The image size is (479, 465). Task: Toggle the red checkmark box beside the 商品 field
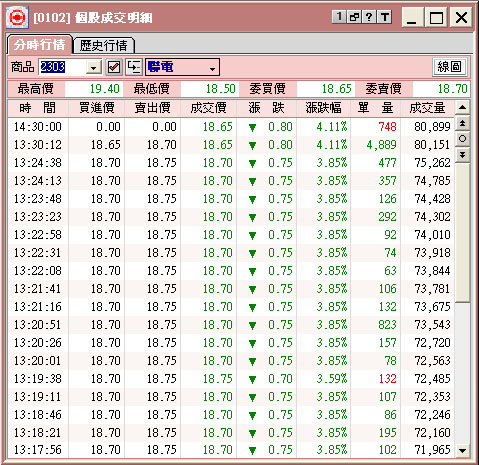114,67
